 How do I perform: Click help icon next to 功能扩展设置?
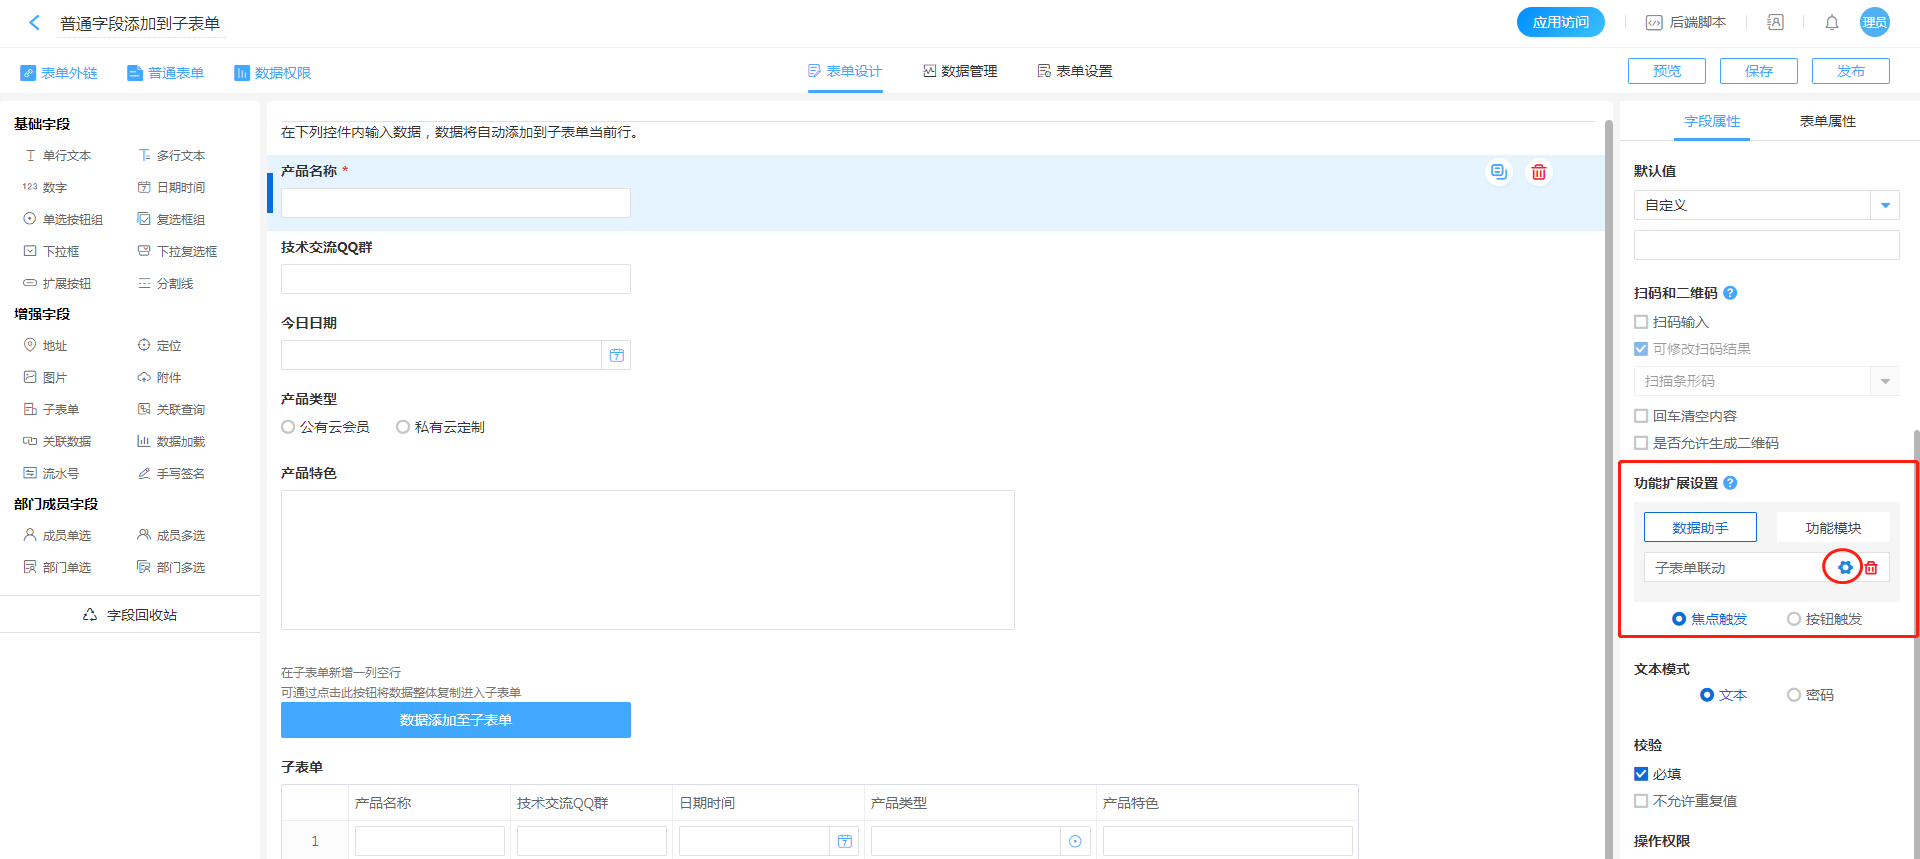click(1730, 483)
